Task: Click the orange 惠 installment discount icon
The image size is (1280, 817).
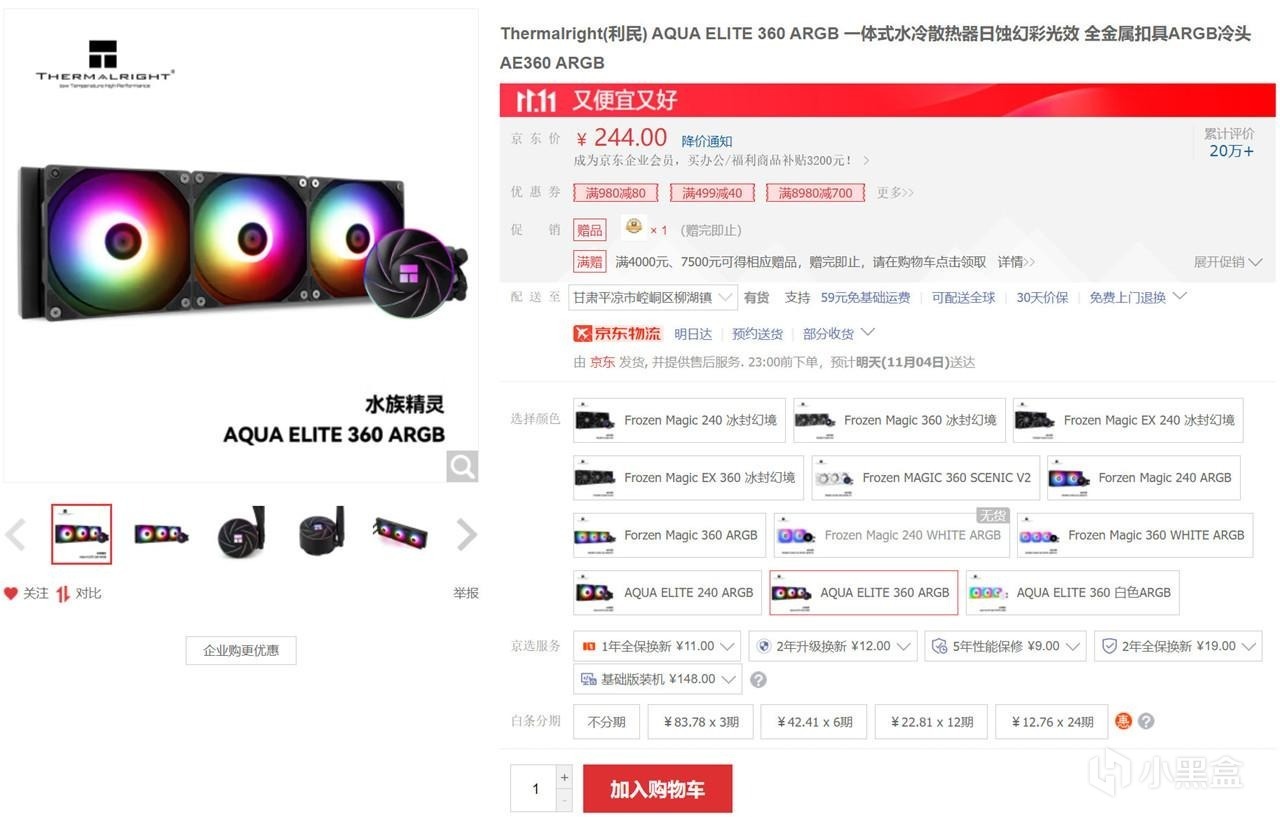Action: pyautogui.click(x=1124, y=721)
